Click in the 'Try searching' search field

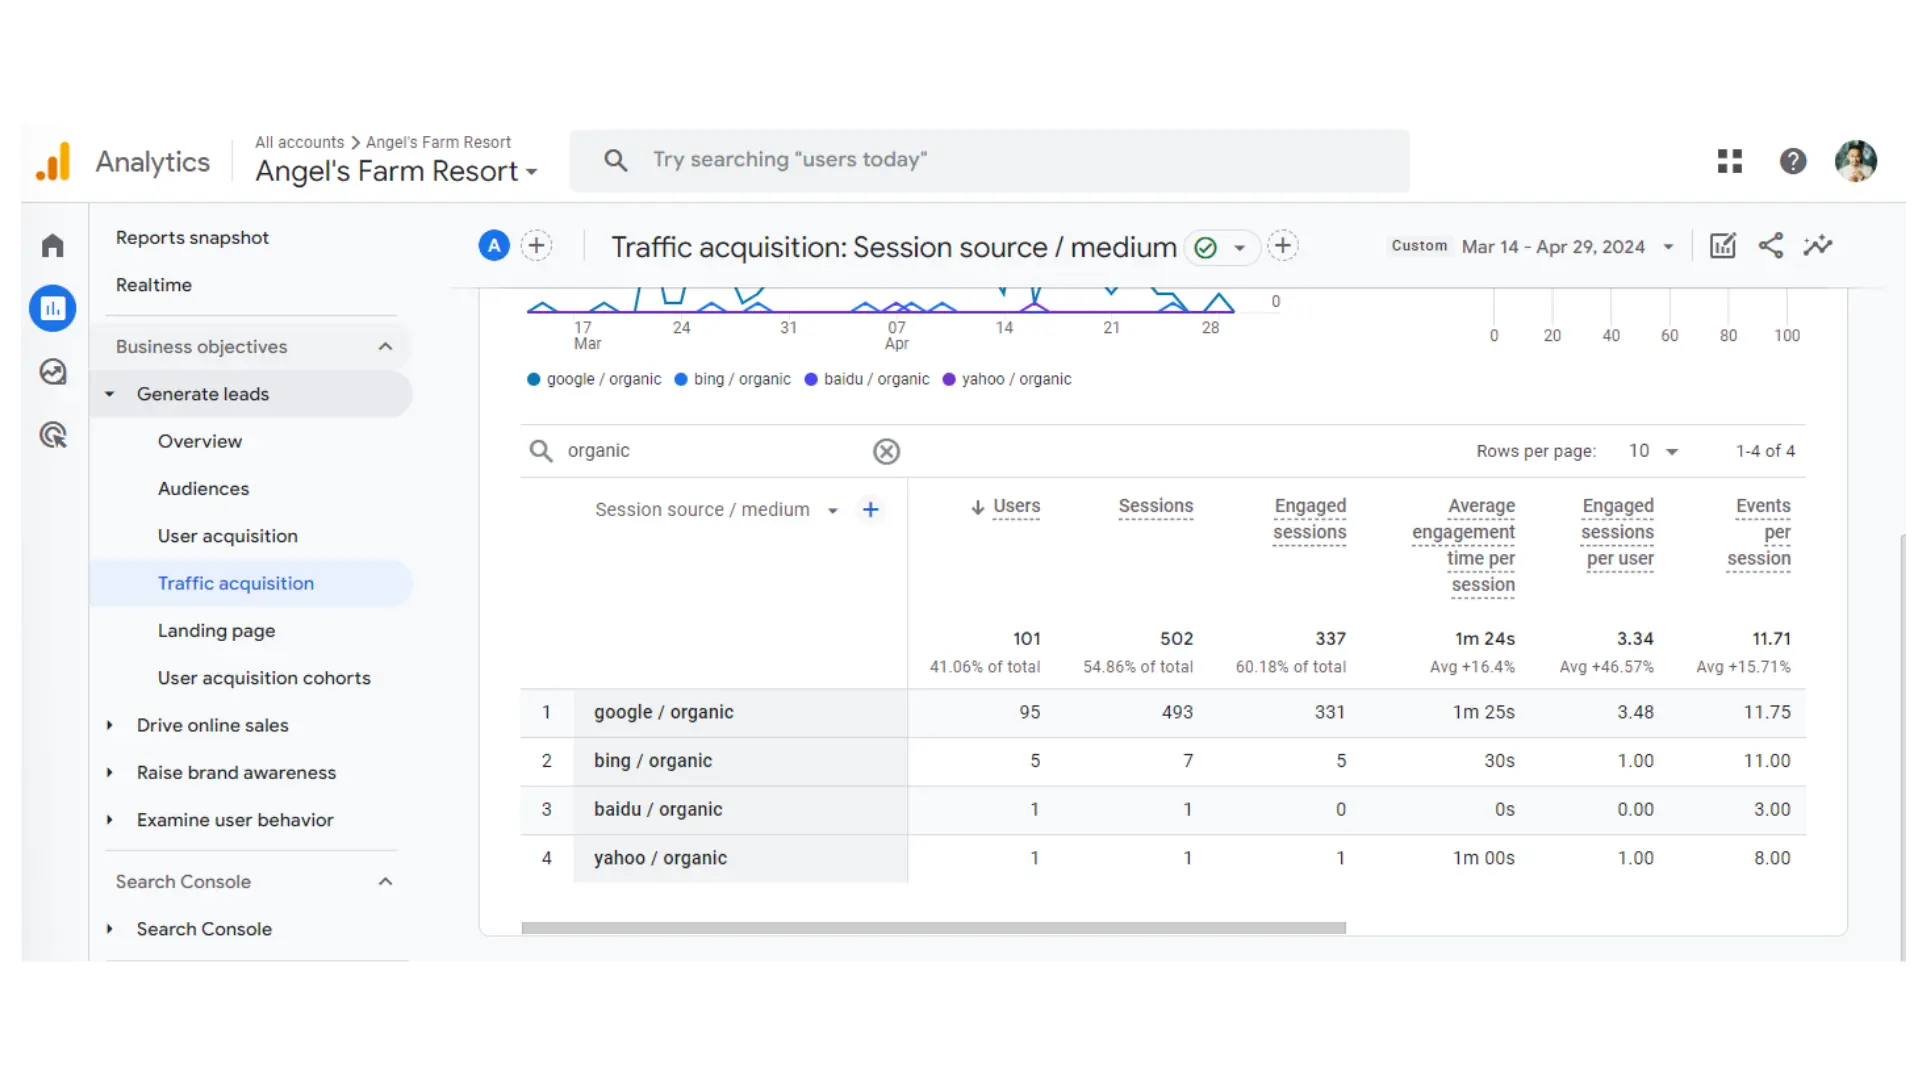[989, 160]
